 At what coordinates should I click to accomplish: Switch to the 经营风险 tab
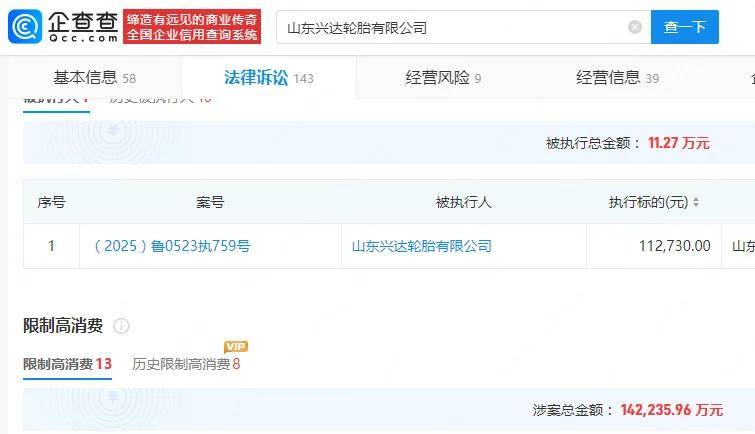tap(443, 77)
